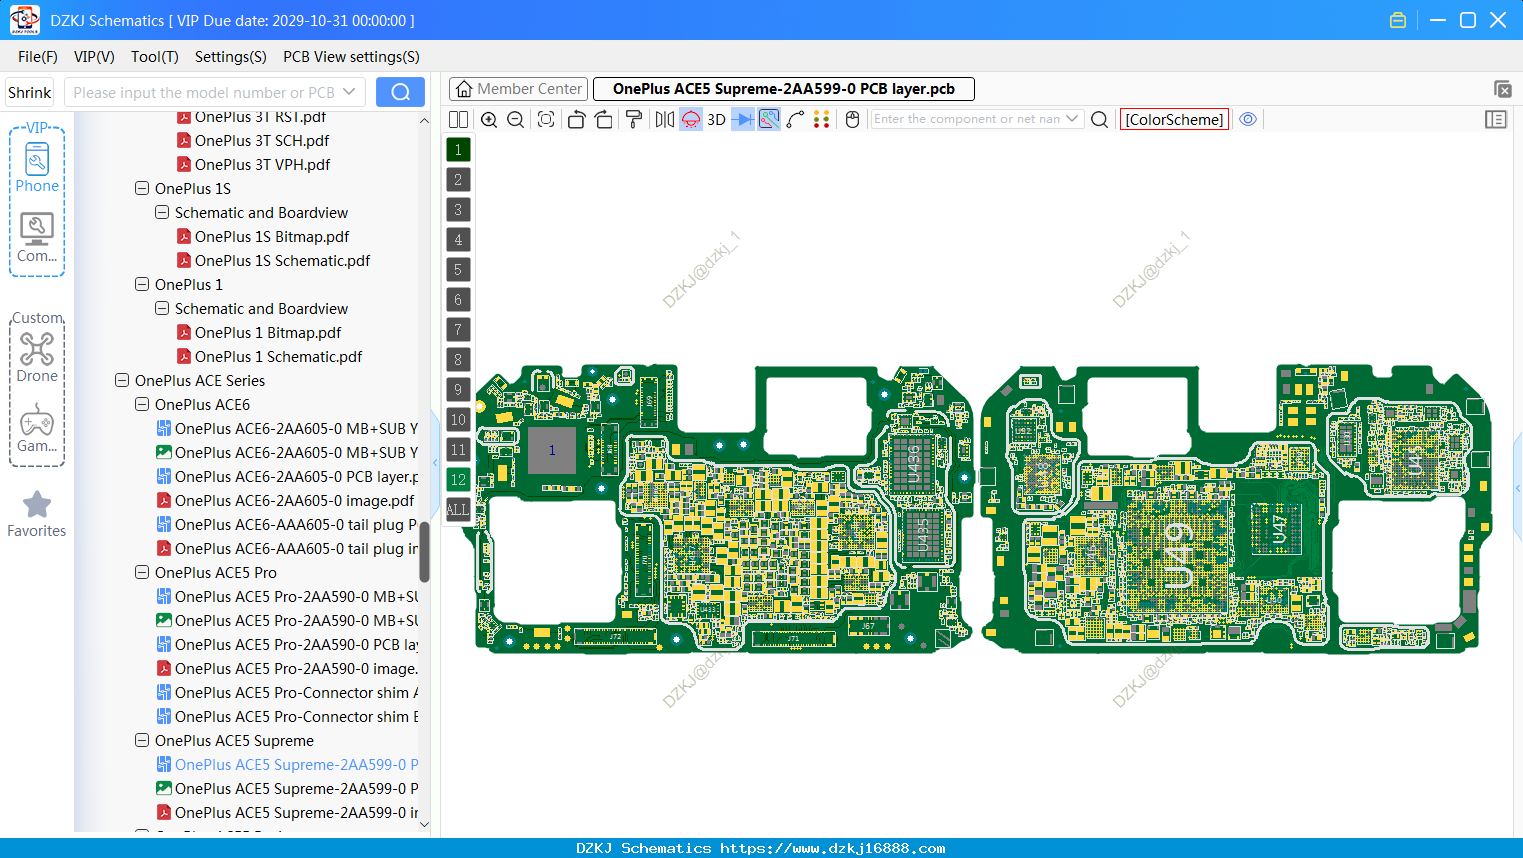Toggle the right side panel icon

1496,119
